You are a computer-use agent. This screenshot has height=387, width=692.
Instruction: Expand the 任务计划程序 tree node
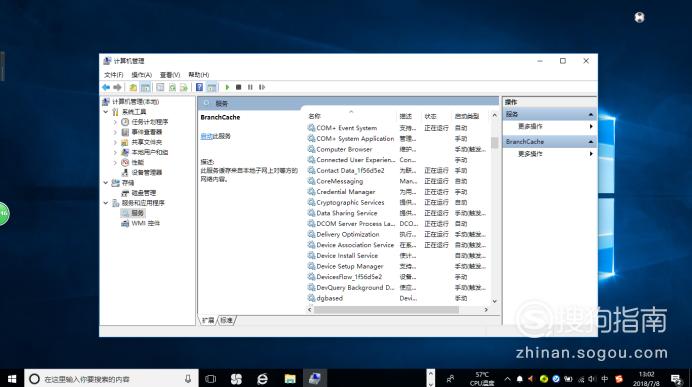click(115, 122)
